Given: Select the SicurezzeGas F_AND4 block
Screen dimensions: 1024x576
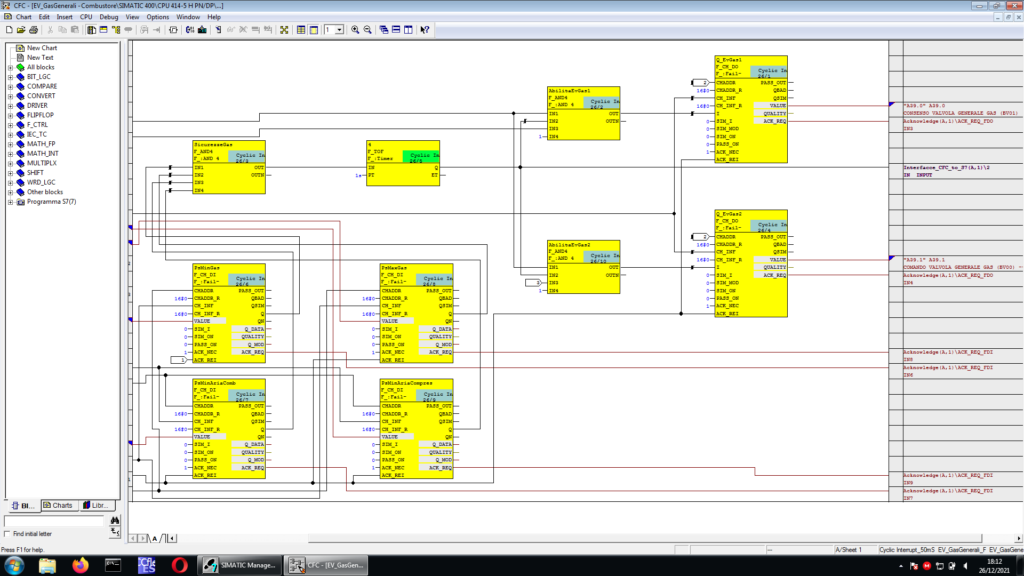Looking at the screenshot, I should tap(229, 167).
